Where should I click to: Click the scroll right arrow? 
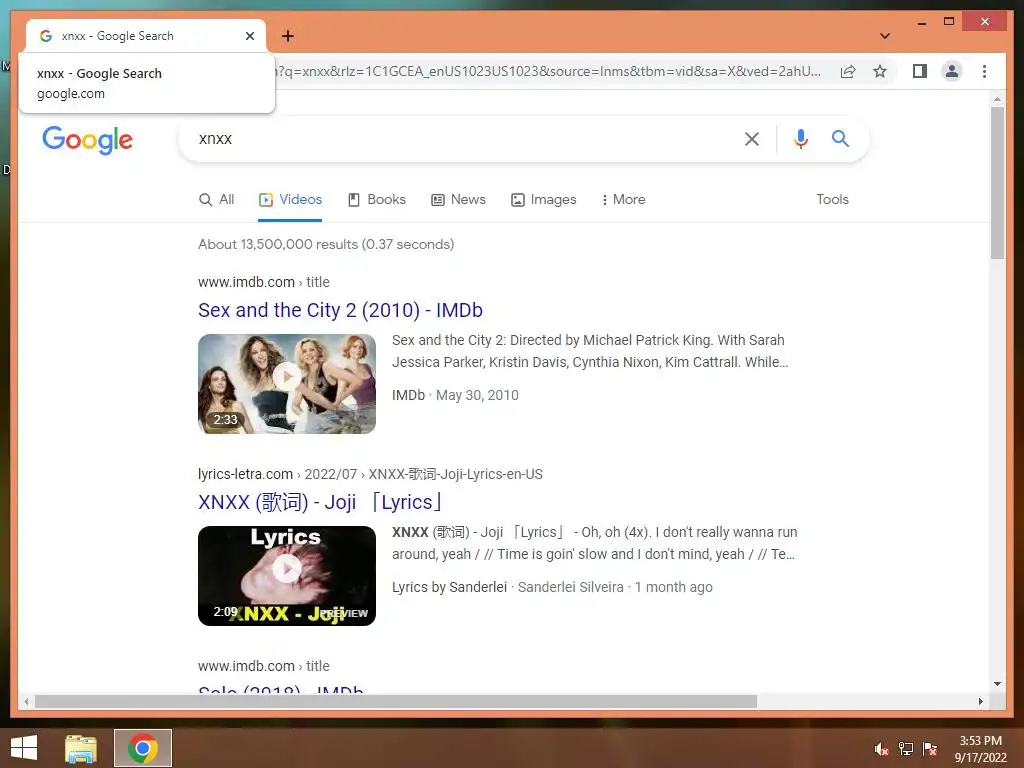tap(980, 701)
